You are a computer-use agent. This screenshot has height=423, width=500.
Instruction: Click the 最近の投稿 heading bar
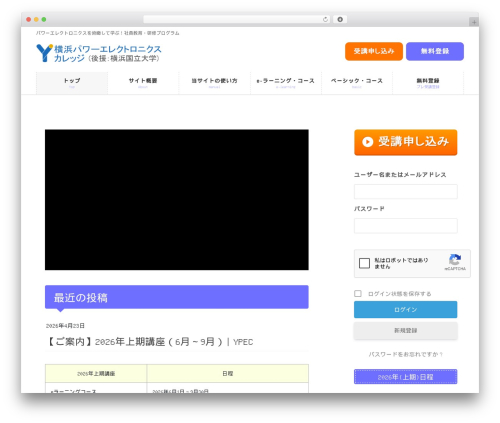click(177, 297)
